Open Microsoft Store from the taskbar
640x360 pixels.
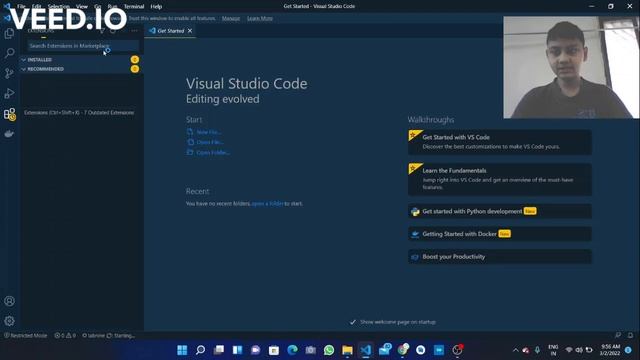pos(274,350)
